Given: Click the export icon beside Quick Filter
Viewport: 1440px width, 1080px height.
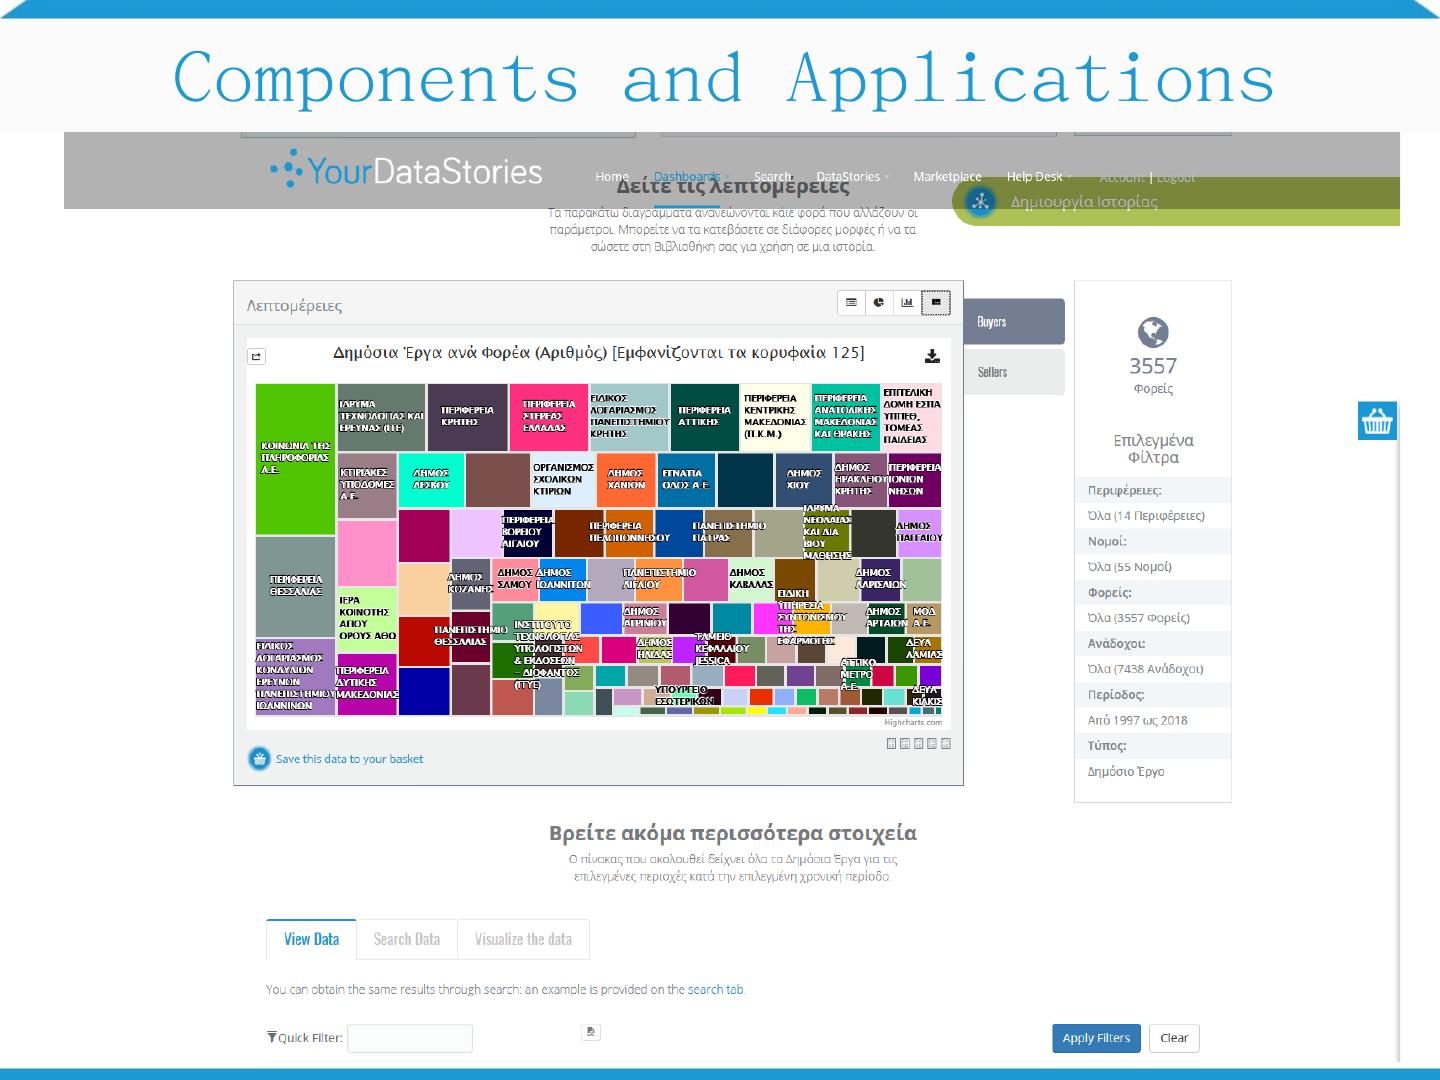Looking at the screenshot, I should 591,1032.
